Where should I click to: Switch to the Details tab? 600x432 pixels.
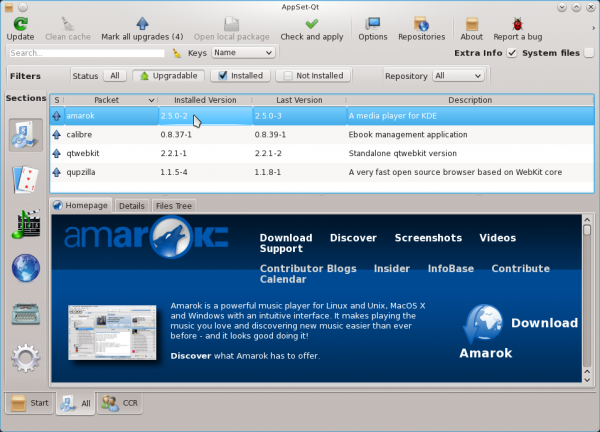(x=132, y=206)
